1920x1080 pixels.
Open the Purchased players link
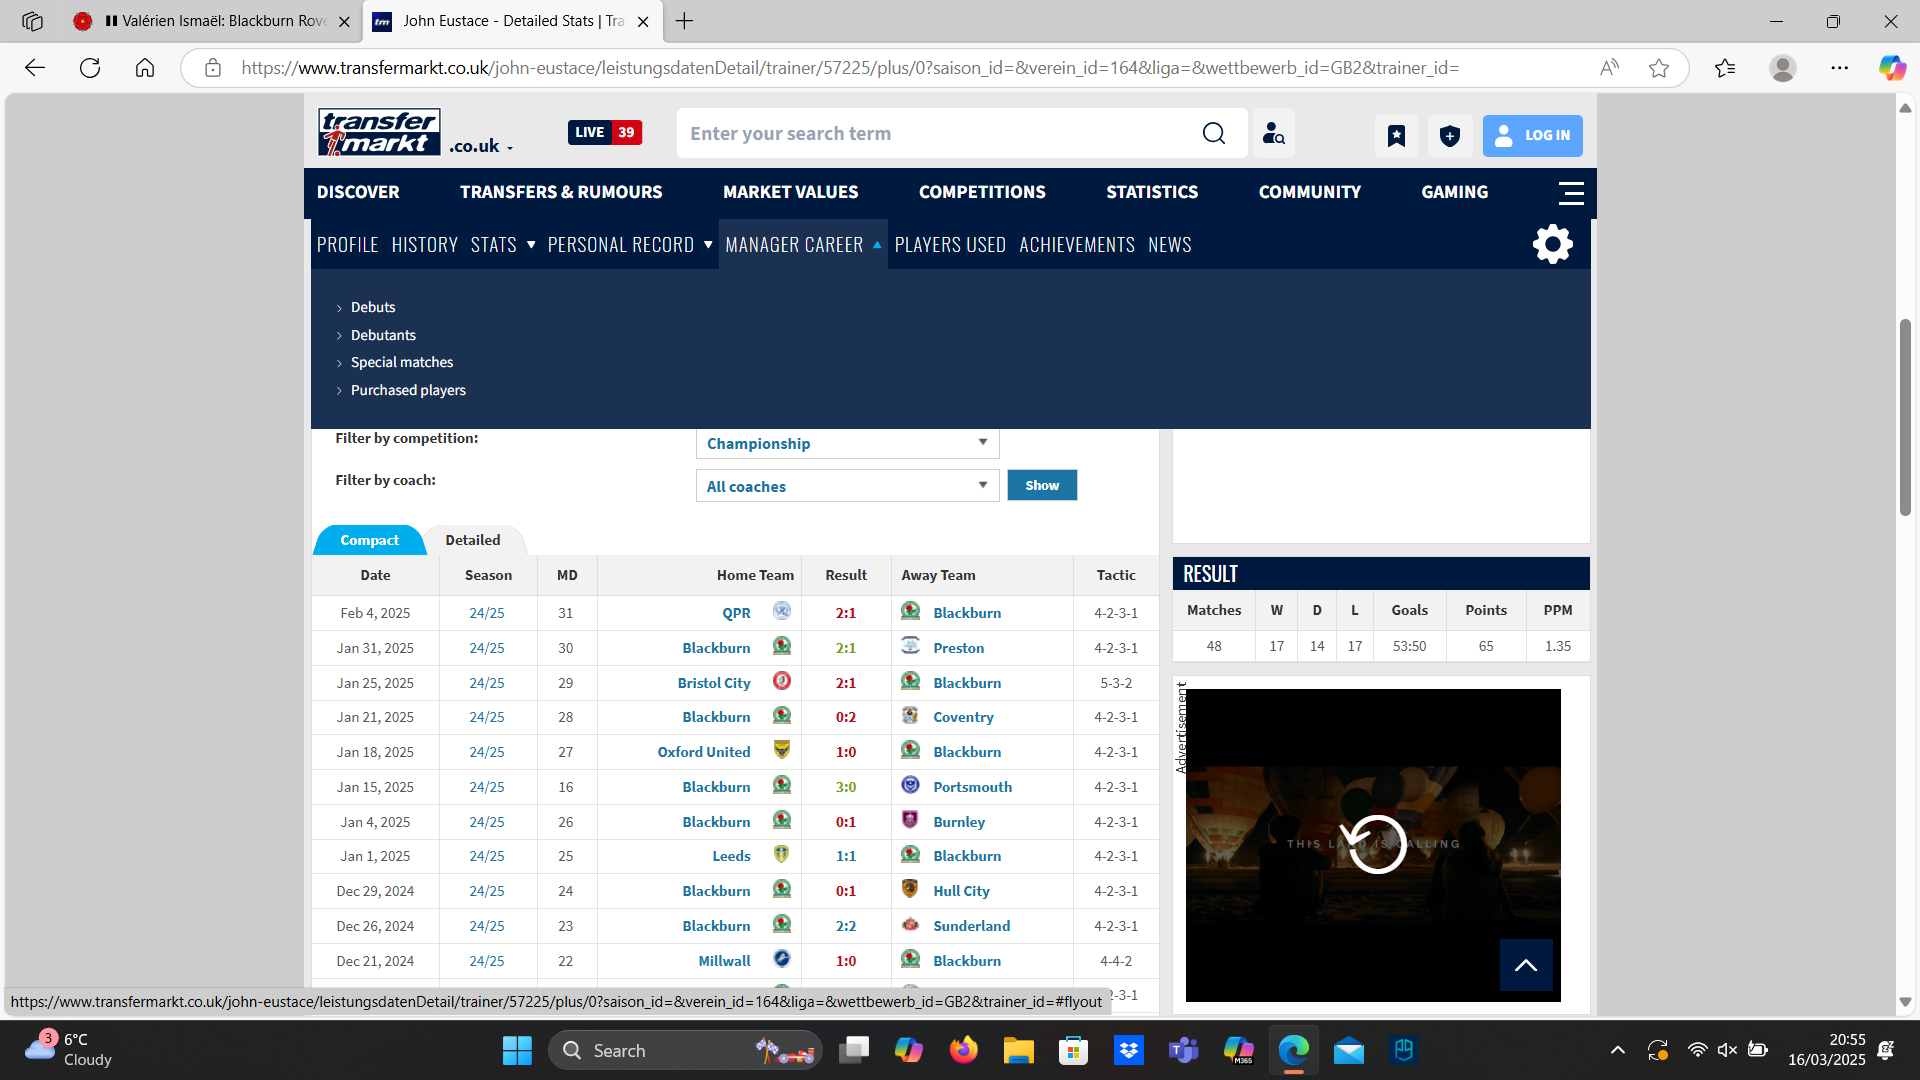(x=408, y=390)
